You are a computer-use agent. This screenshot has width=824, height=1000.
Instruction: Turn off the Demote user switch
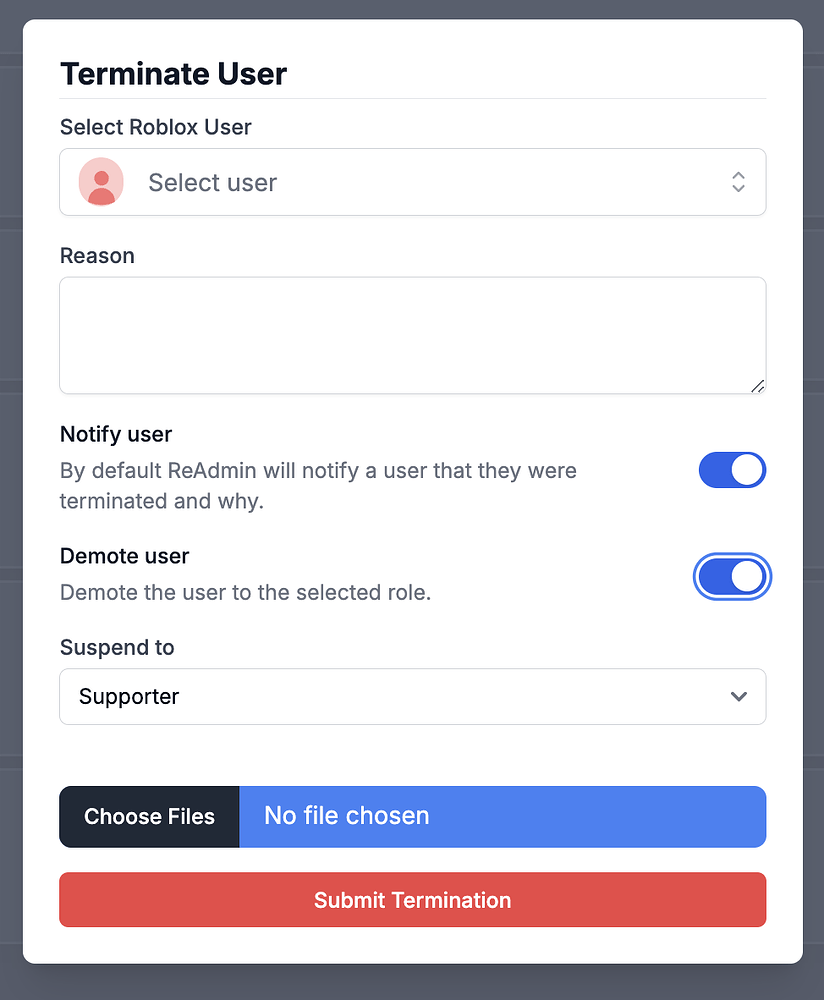click(x=732, y=577)
